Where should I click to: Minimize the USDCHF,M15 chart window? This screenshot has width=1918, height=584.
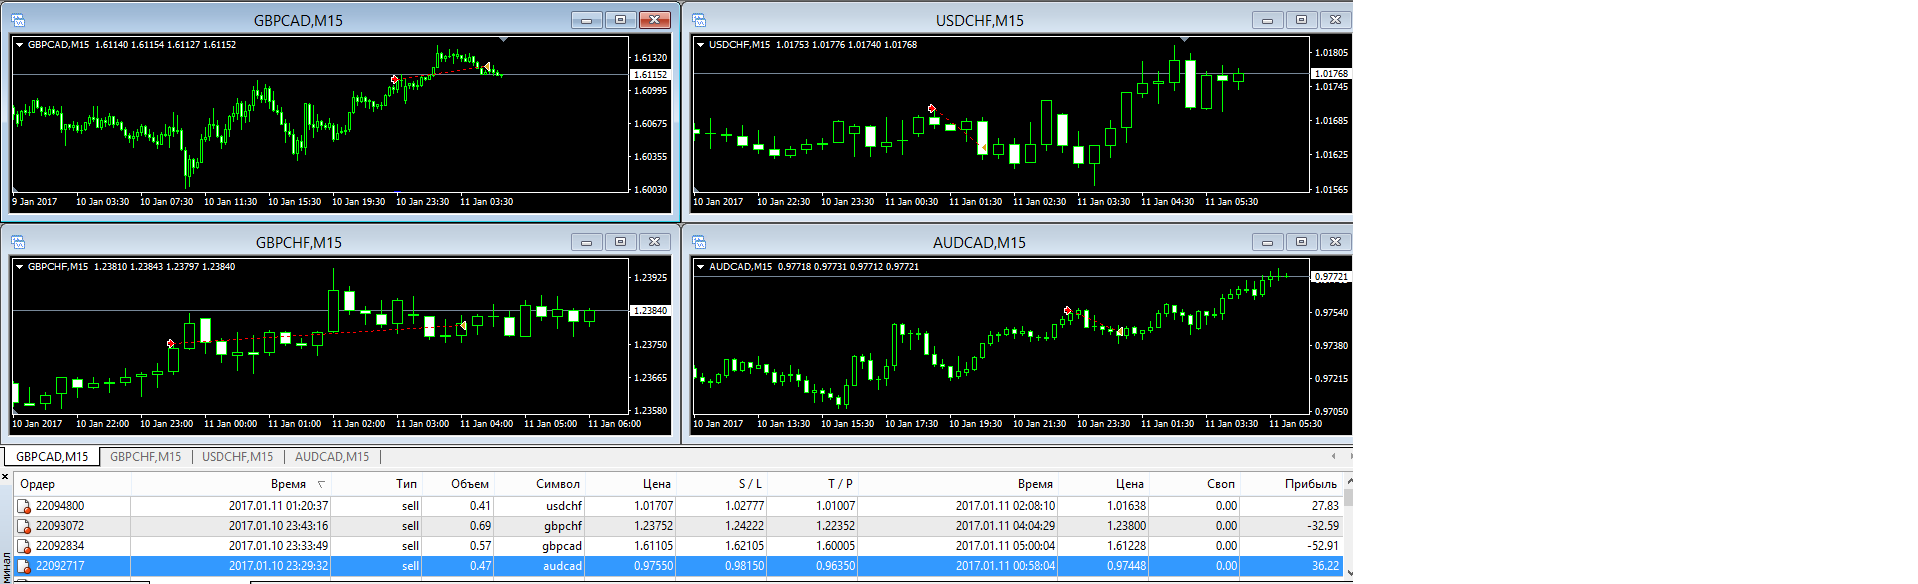(x=1267, y=20)
